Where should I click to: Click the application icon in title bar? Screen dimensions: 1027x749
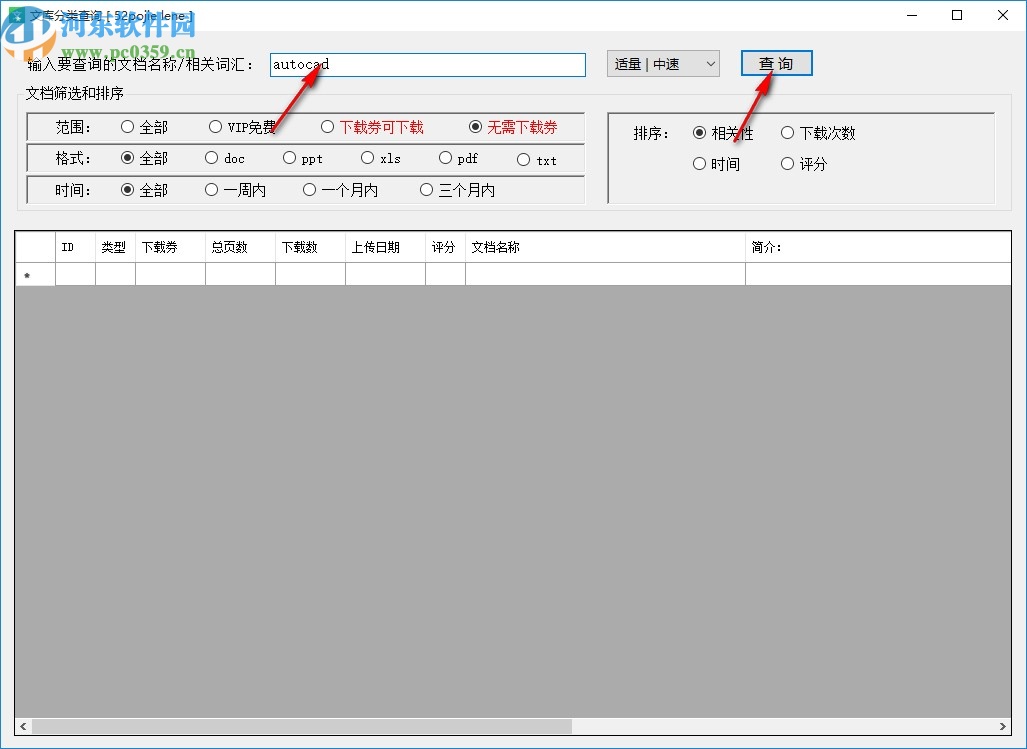(15, 16)
